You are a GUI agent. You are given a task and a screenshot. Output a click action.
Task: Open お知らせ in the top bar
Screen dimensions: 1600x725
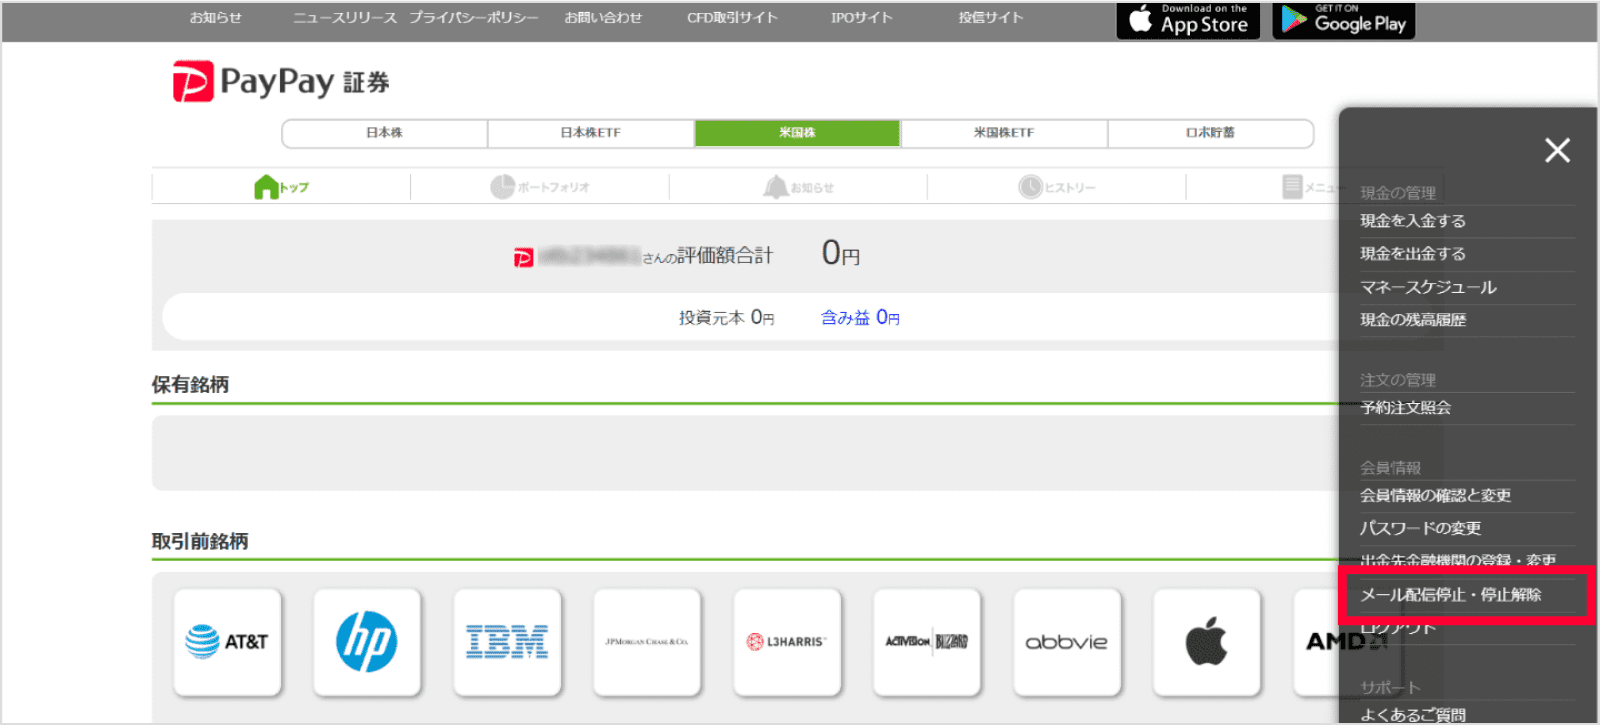[216, 18]
